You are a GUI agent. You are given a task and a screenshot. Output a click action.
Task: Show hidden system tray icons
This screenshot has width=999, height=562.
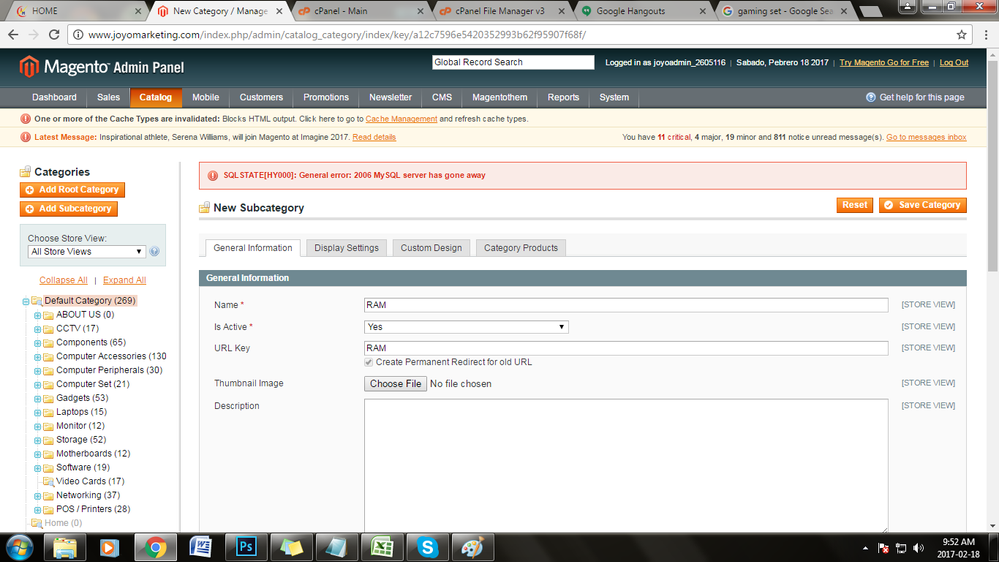(x=865, y=548)
